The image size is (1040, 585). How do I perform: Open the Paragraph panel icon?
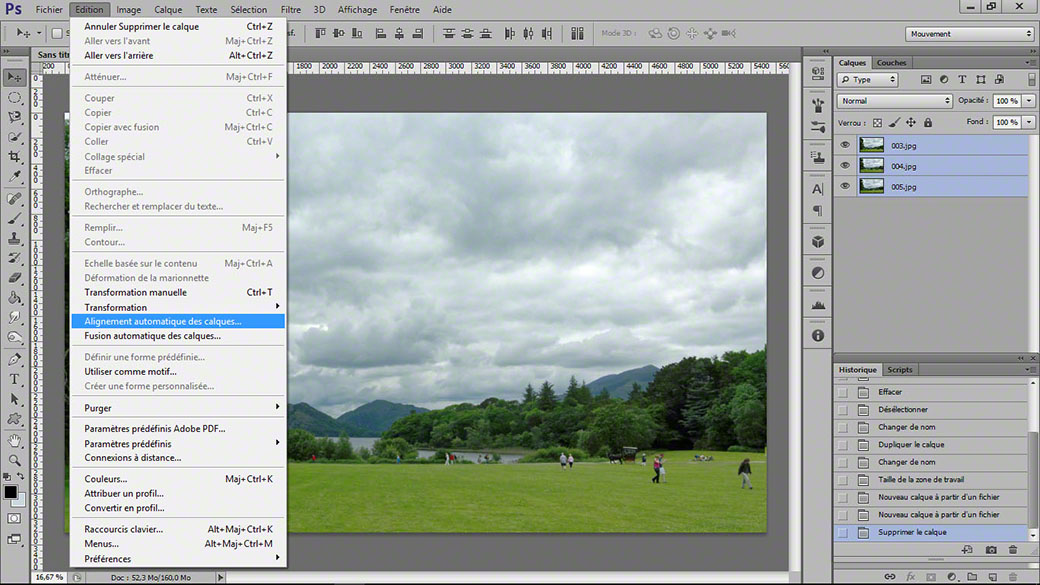[x=818, y=210]
